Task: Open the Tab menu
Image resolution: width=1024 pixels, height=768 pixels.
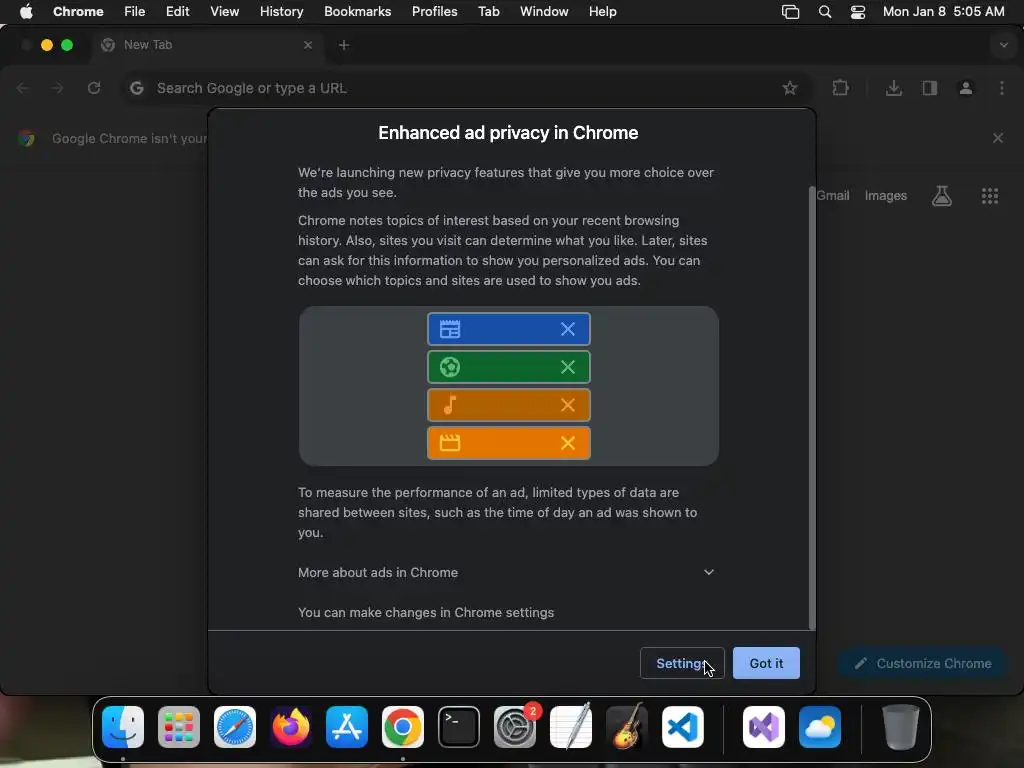Action: coord(488,12)
